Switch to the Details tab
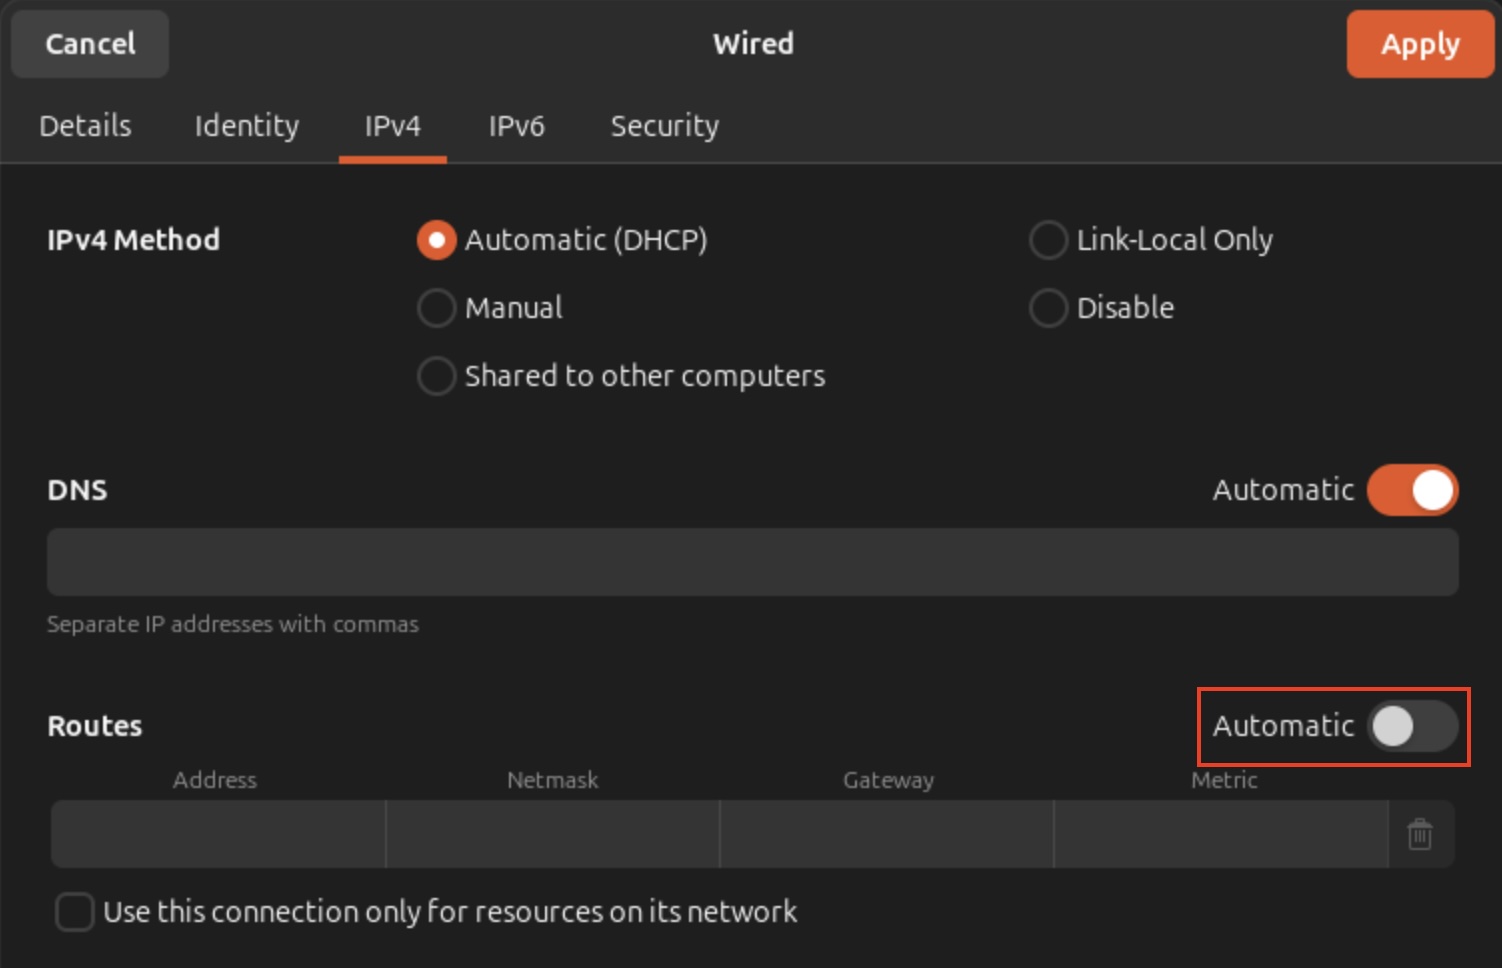 click(85, 126)
